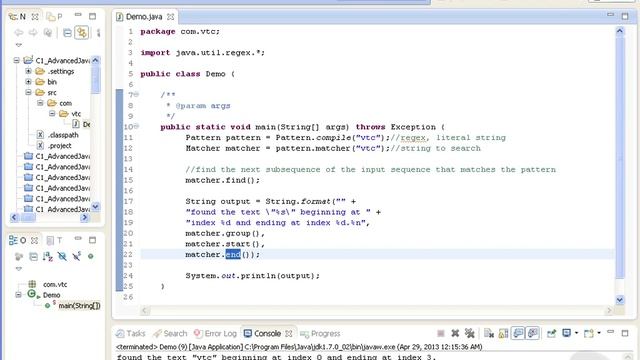The image size is (640, 360).
Task: Expand the .settings folder
Action: 28,71
